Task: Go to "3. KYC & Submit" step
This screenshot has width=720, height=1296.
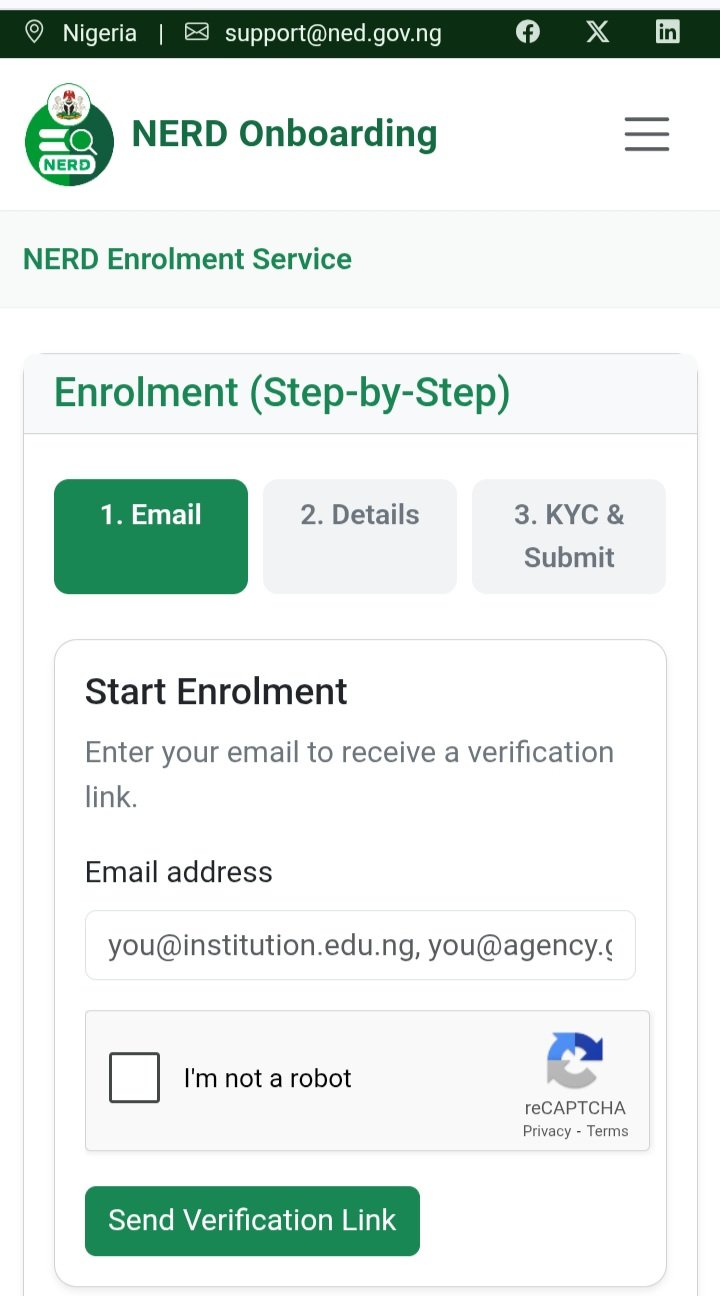Action: pyautogui.click(x=569, y=536)
